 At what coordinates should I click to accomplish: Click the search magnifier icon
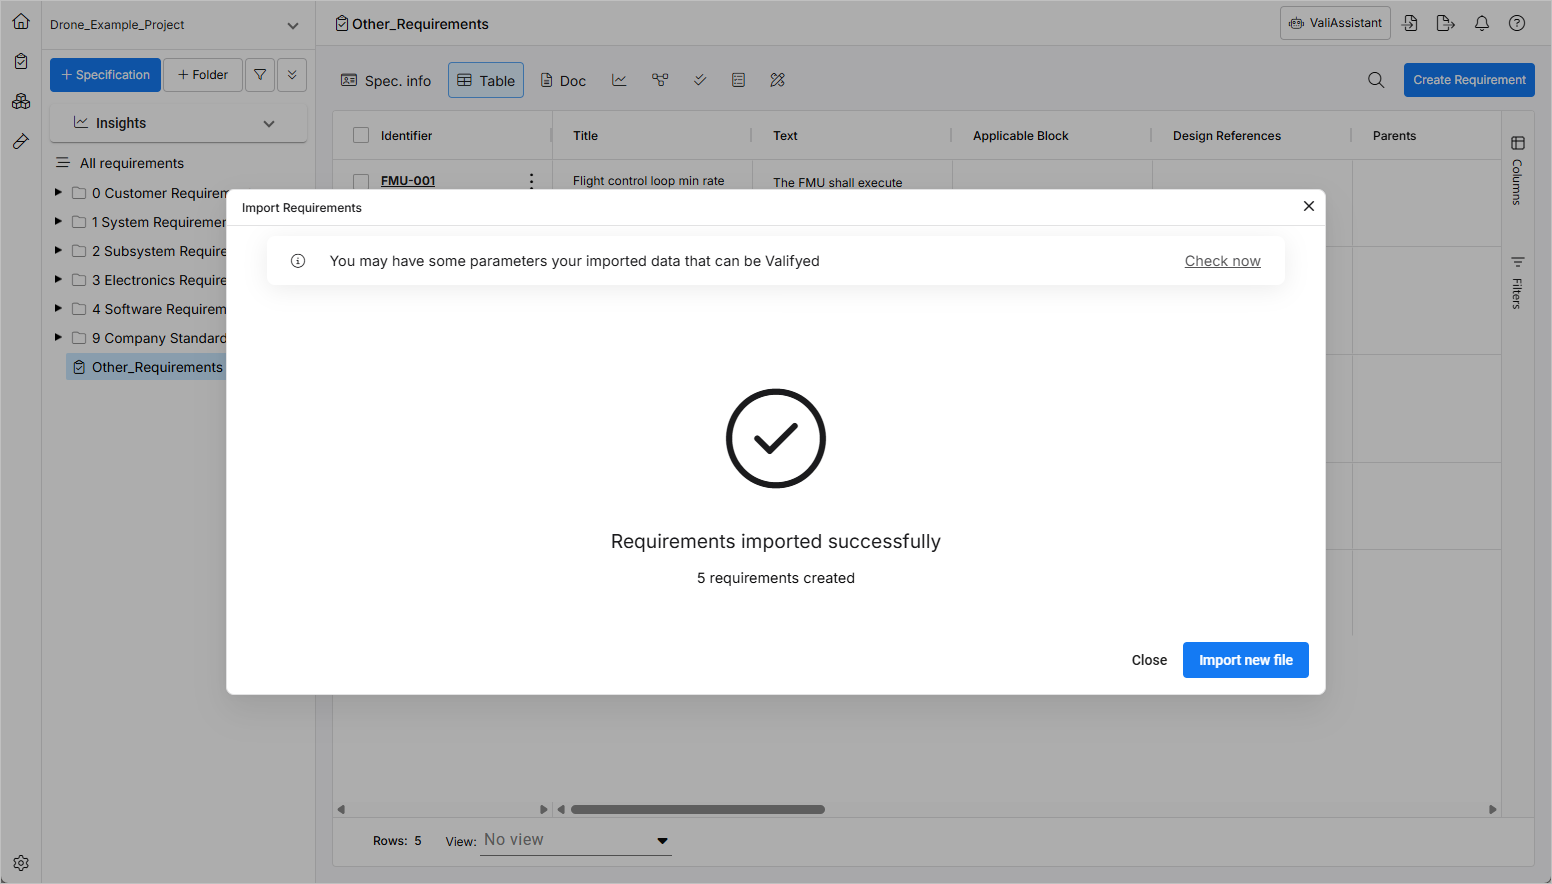(1376, 80)
